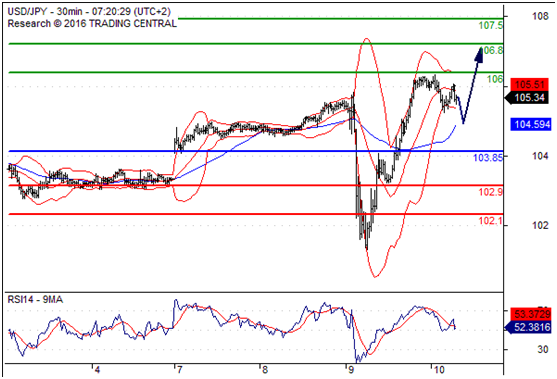Click date 4 on the time axis

tap(97, 370)
